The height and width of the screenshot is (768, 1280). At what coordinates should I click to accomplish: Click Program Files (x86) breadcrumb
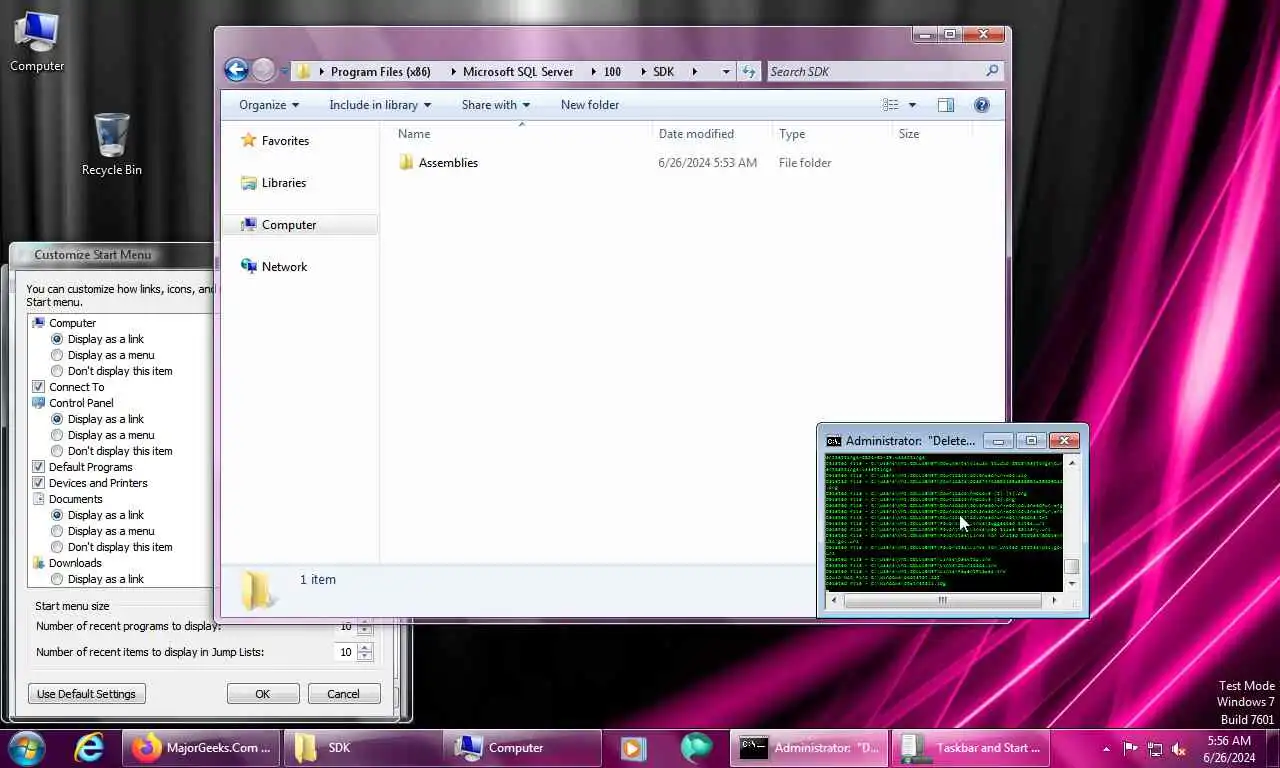click(380, 72)
